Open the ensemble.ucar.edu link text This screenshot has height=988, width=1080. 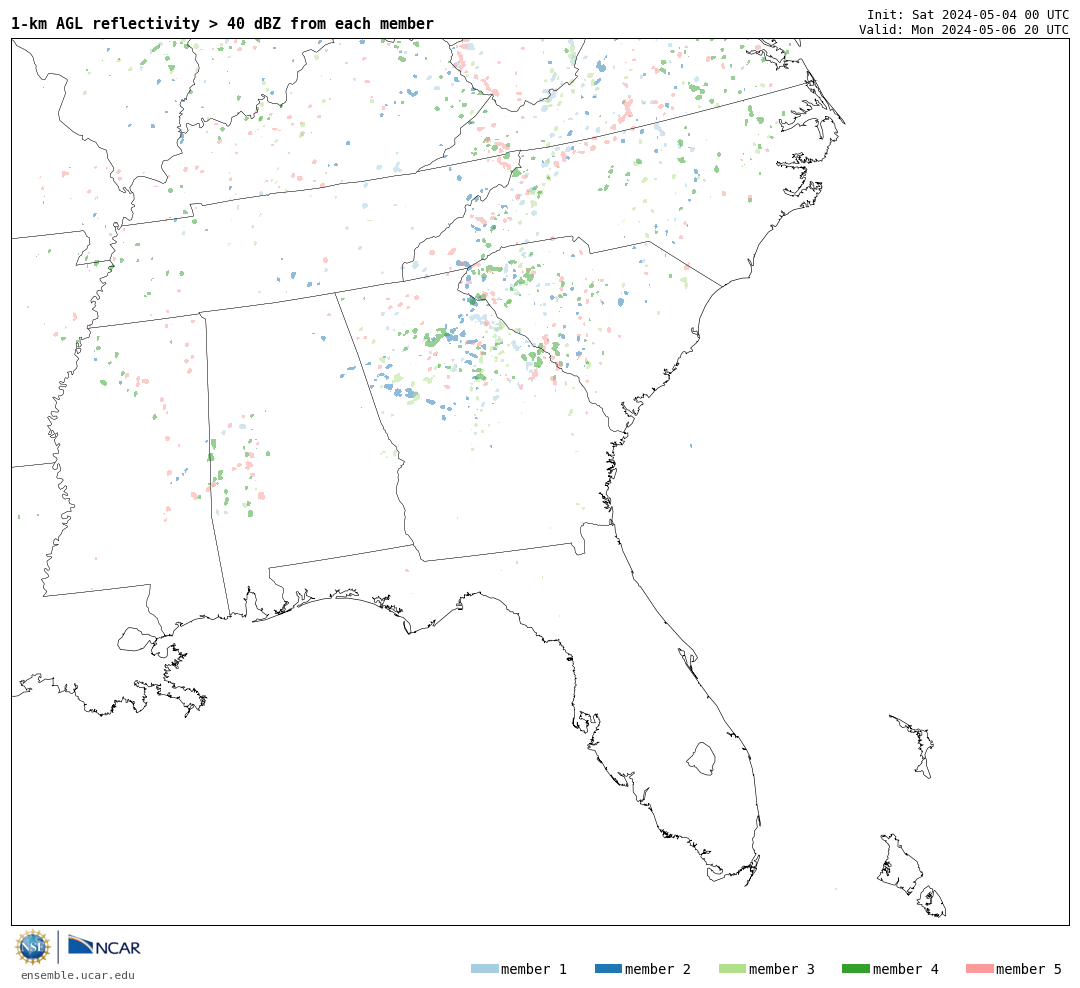pyautogui.click(x=78, y=975)
